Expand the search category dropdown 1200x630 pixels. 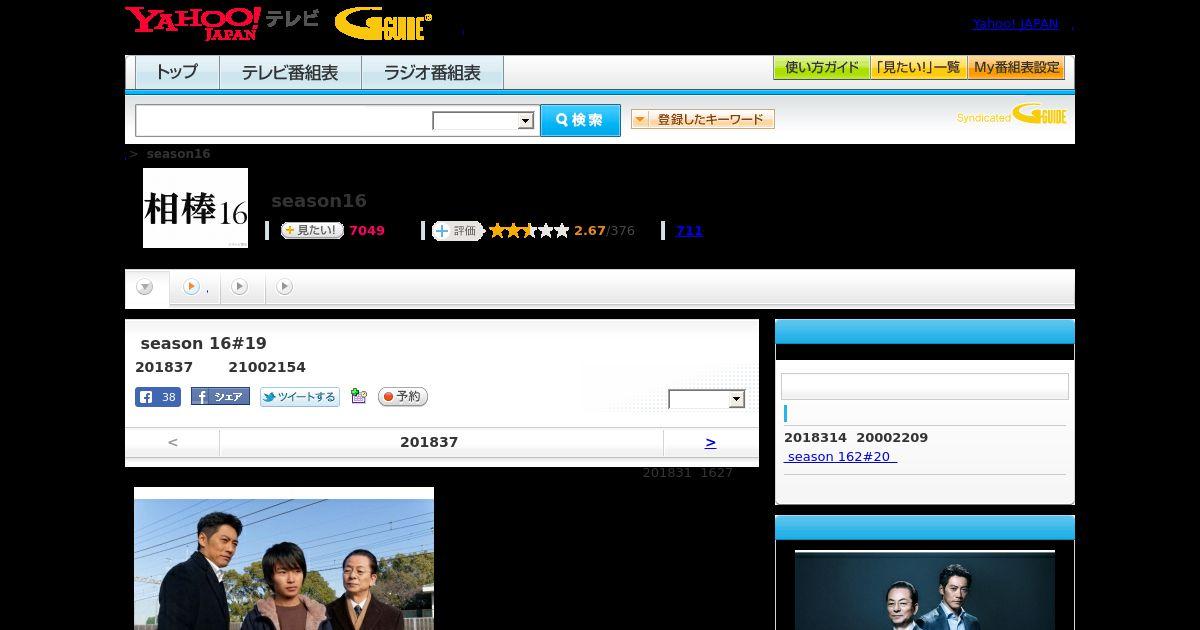click(x=484, y=121)
